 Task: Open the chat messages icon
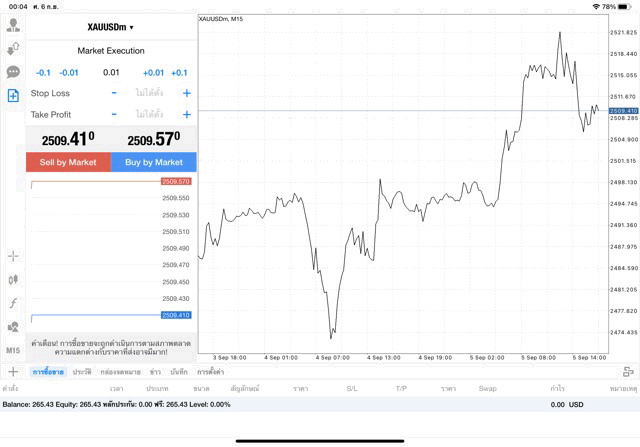coord(13,72)
